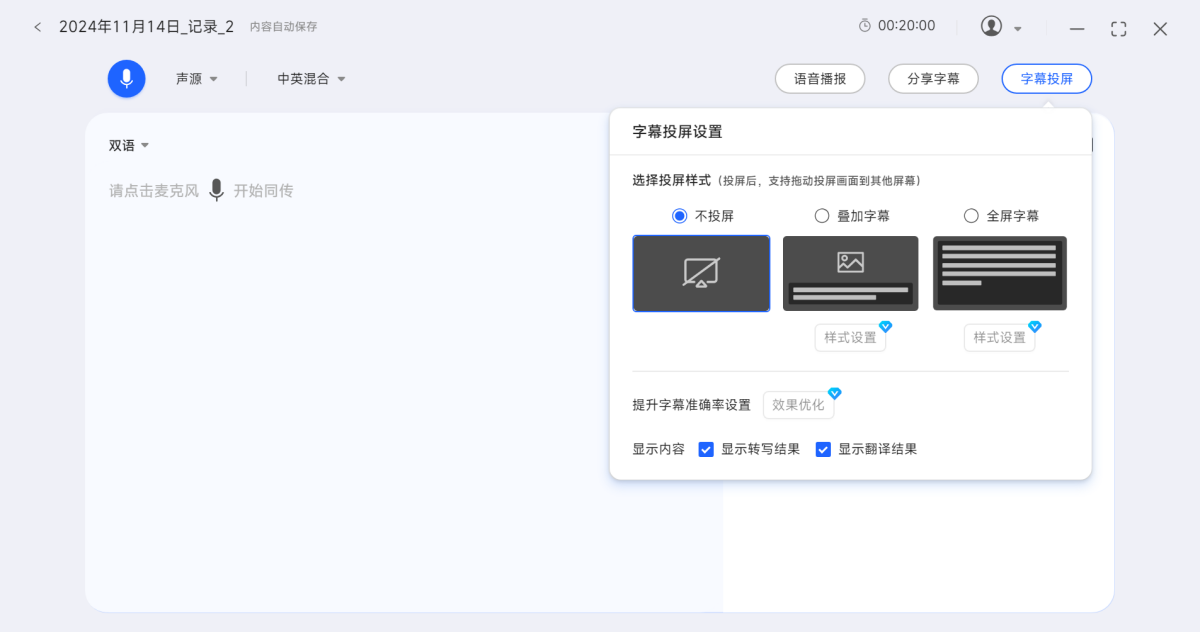Click the user account avatar icon

pos(991,27)
